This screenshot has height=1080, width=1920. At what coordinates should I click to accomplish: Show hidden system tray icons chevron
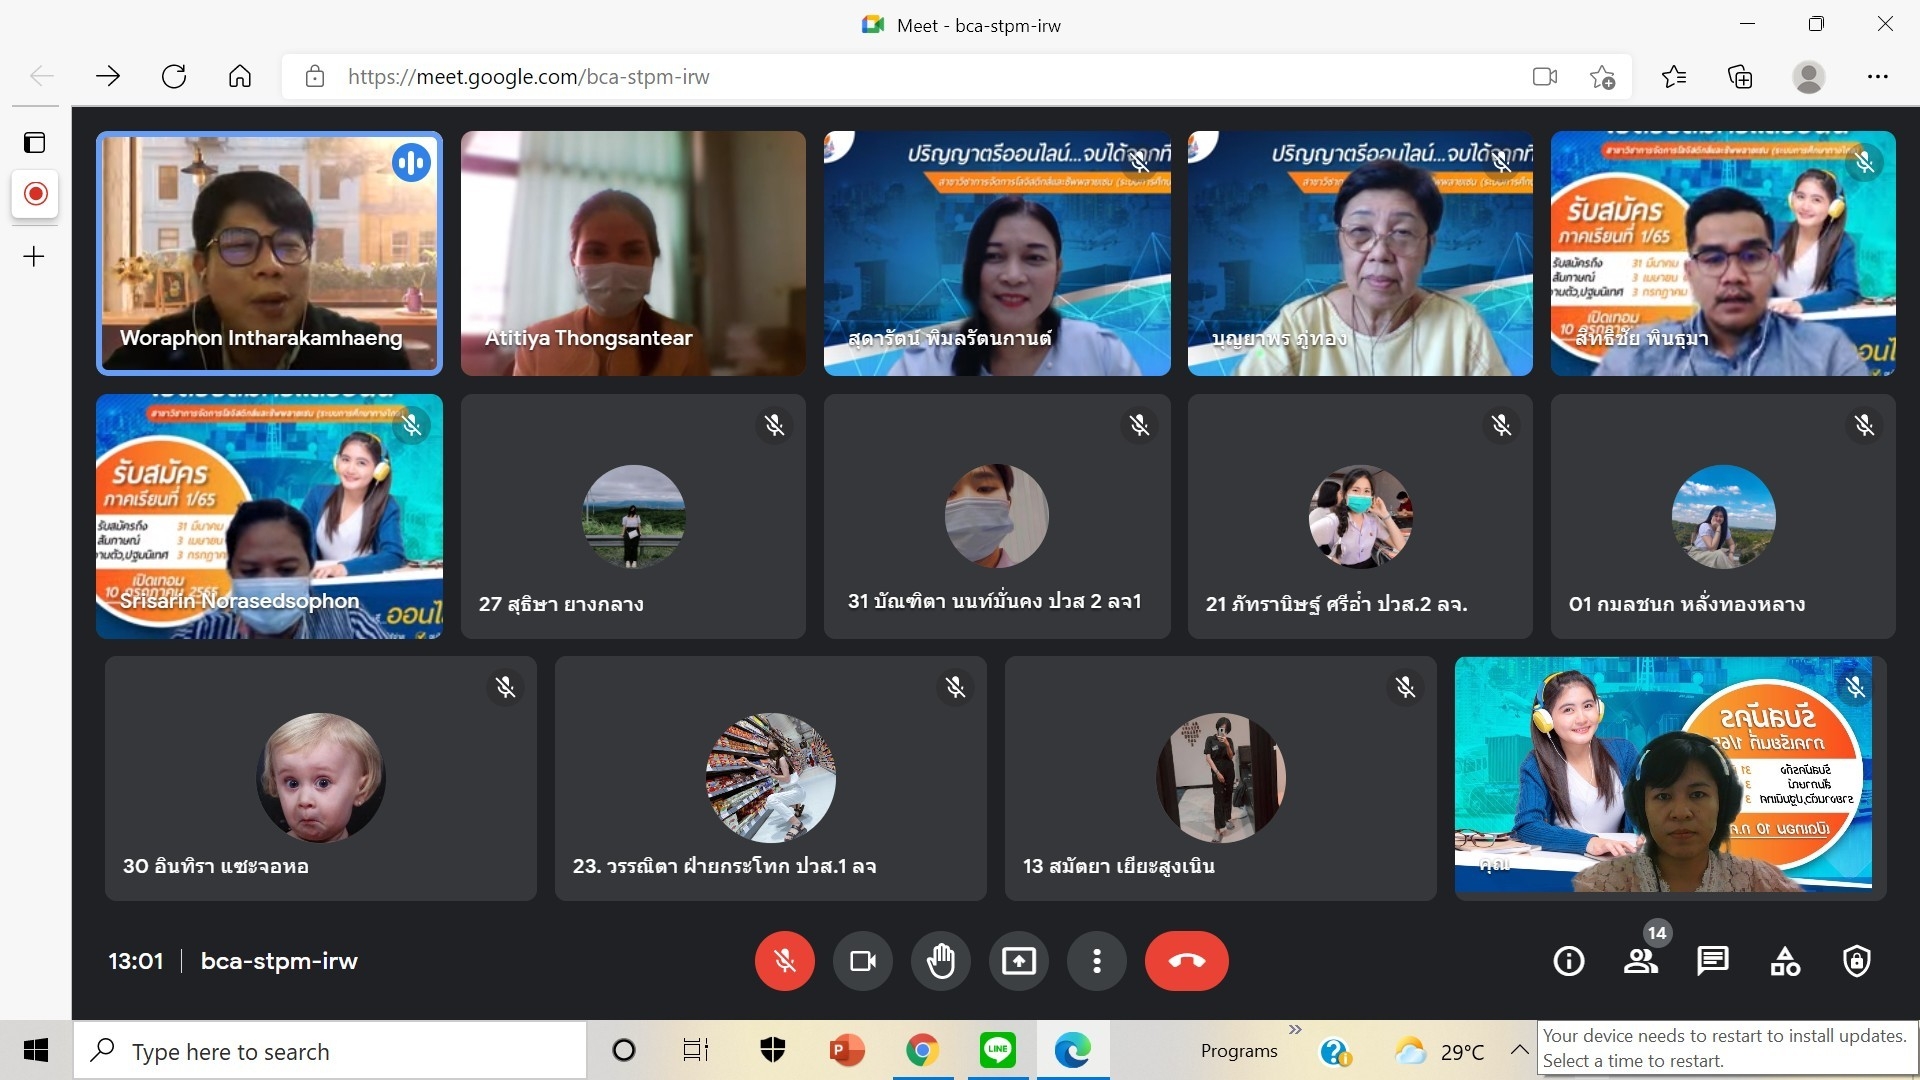coord(1519,1050)
